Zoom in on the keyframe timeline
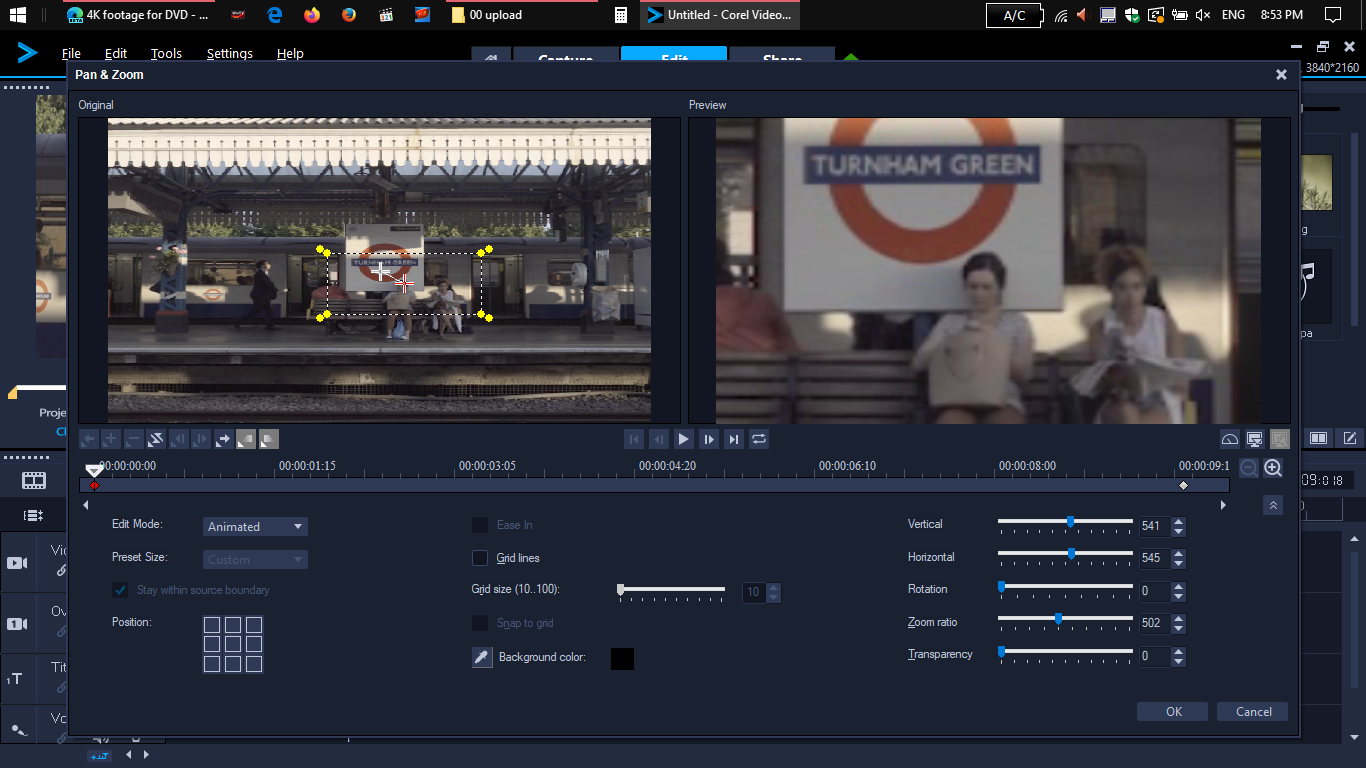1366x768 pixels. click(1273, 467)
